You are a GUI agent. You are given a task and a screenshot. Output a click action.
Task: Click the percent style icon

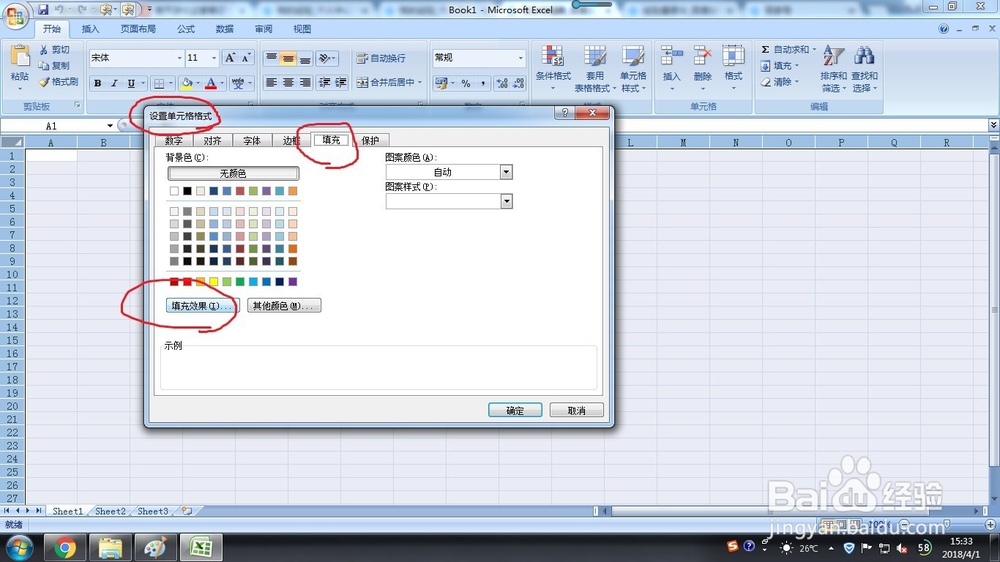tap(466, 83)
